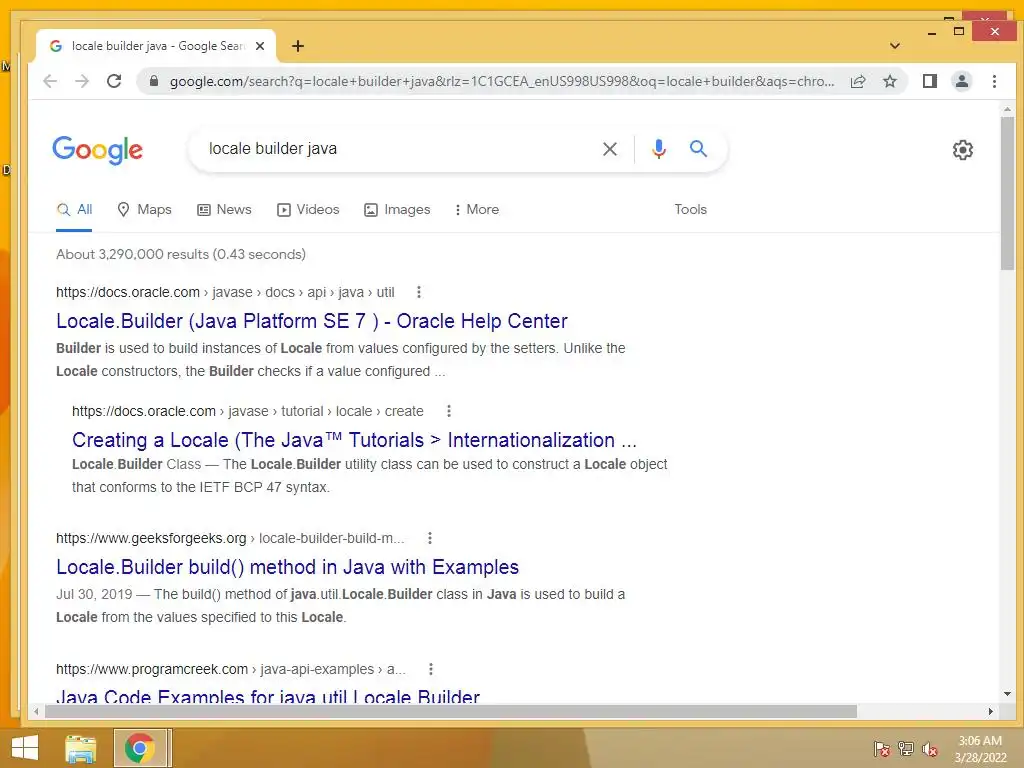
Task: Open options for docs.oracle.com api result
Action: (419, 292)
